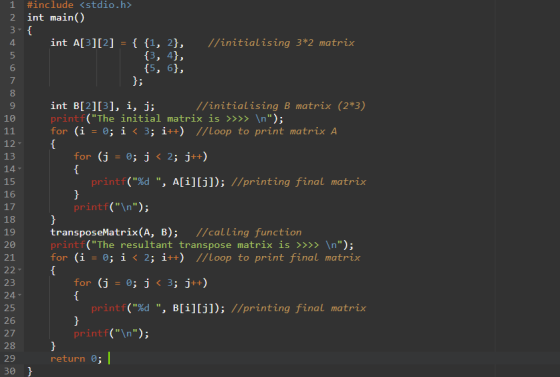Click printf newline on line 27
The image size is (560, 377).
coord(111,333)
